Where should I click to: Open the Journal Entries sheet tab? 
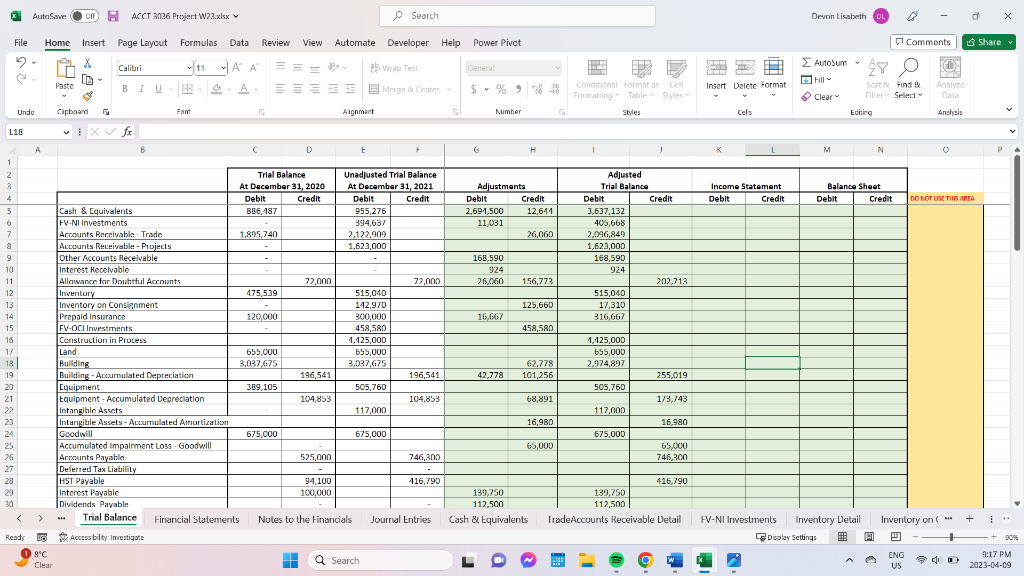tap(400, 519)
